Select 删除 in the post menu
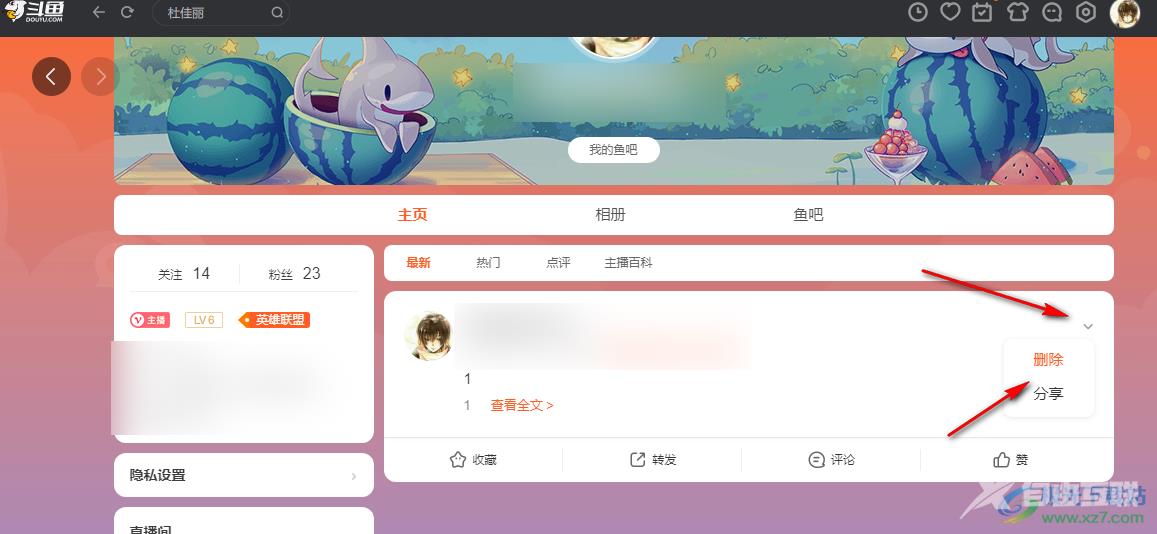This screenshot has width=1157, height=534. pos(1049,360)
